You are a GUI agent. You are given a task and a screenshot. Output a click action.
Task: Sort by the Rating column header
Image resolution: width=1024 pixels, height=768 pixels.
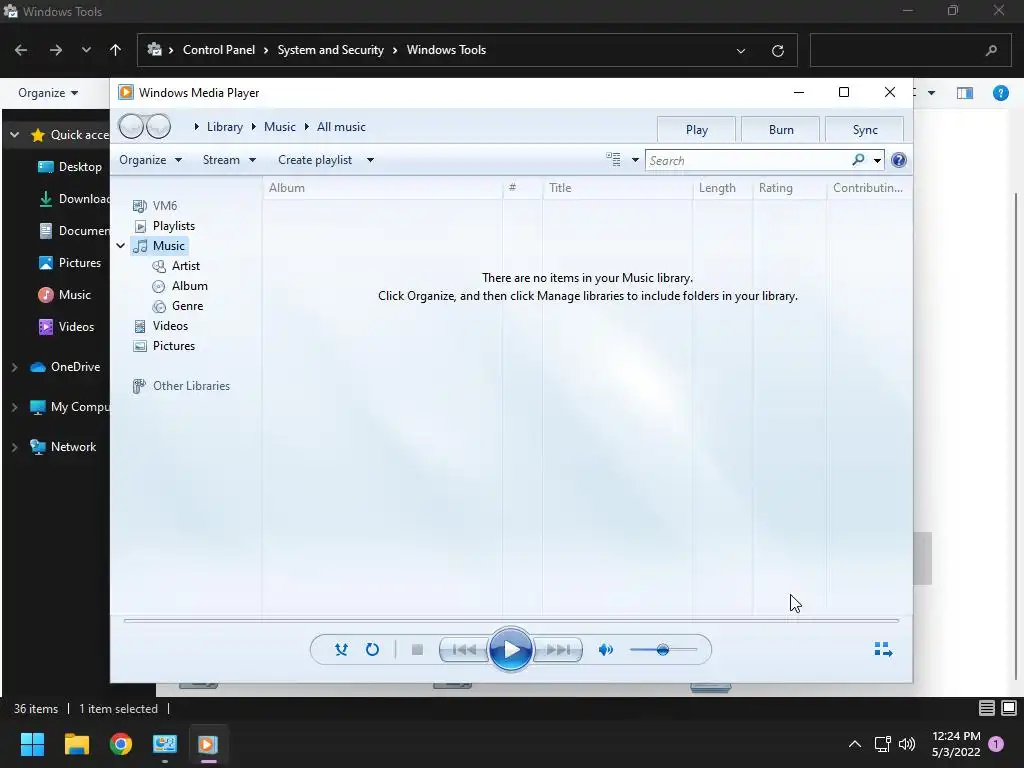click(x=790, y=188)
